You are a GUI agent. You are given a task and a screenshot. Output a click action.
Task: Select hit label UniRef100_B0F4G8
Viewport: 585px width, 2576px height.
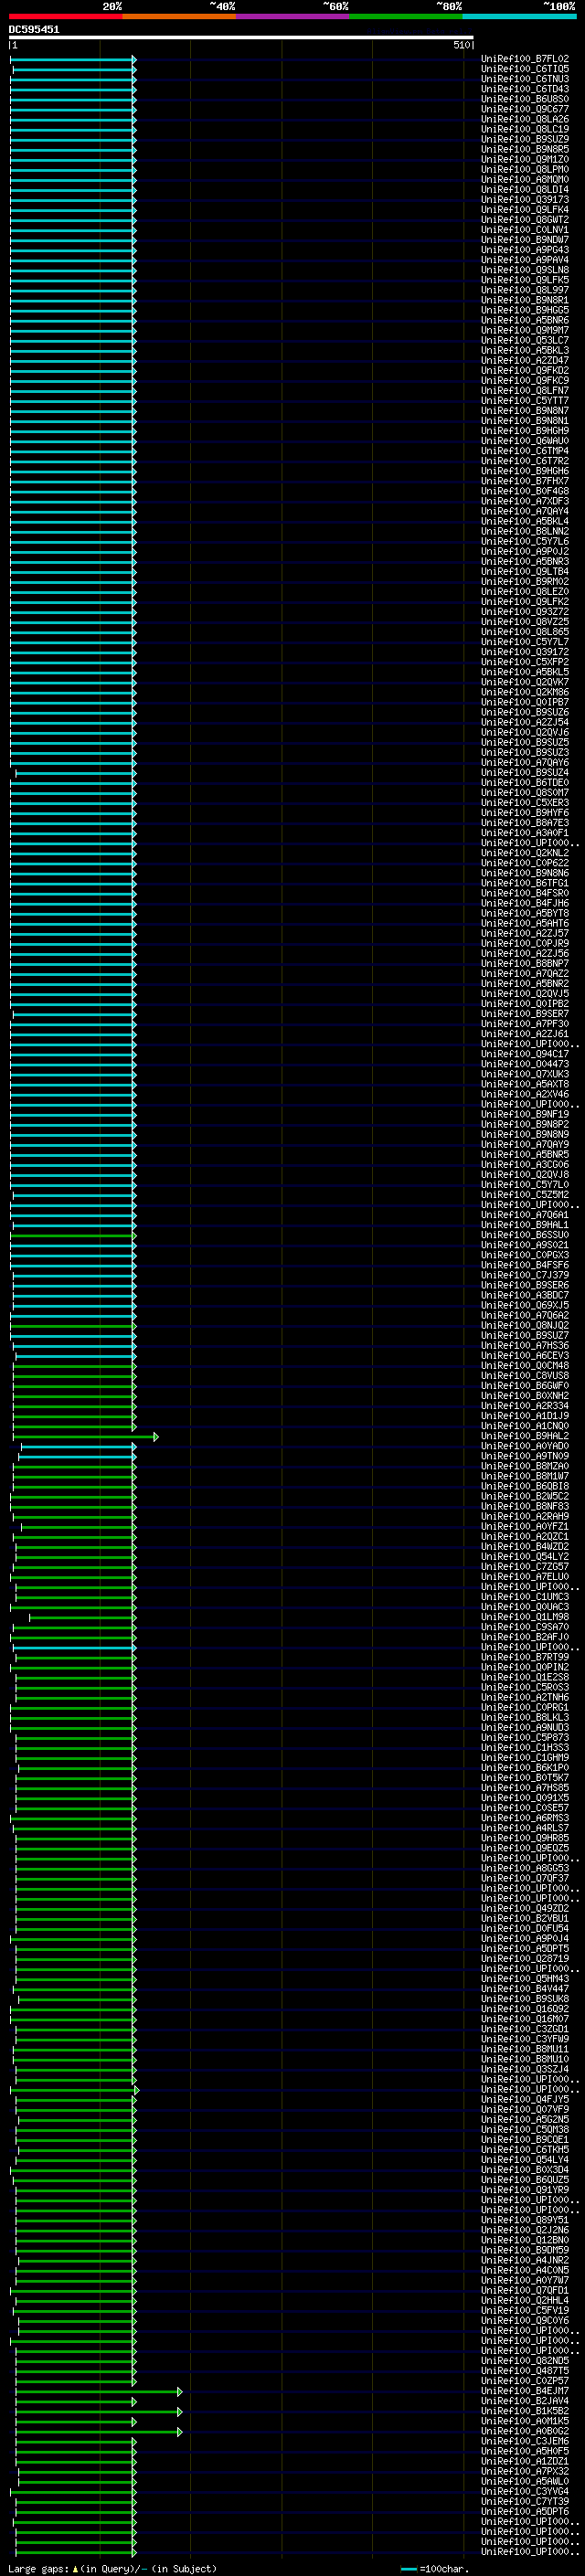tap(525, 491)
